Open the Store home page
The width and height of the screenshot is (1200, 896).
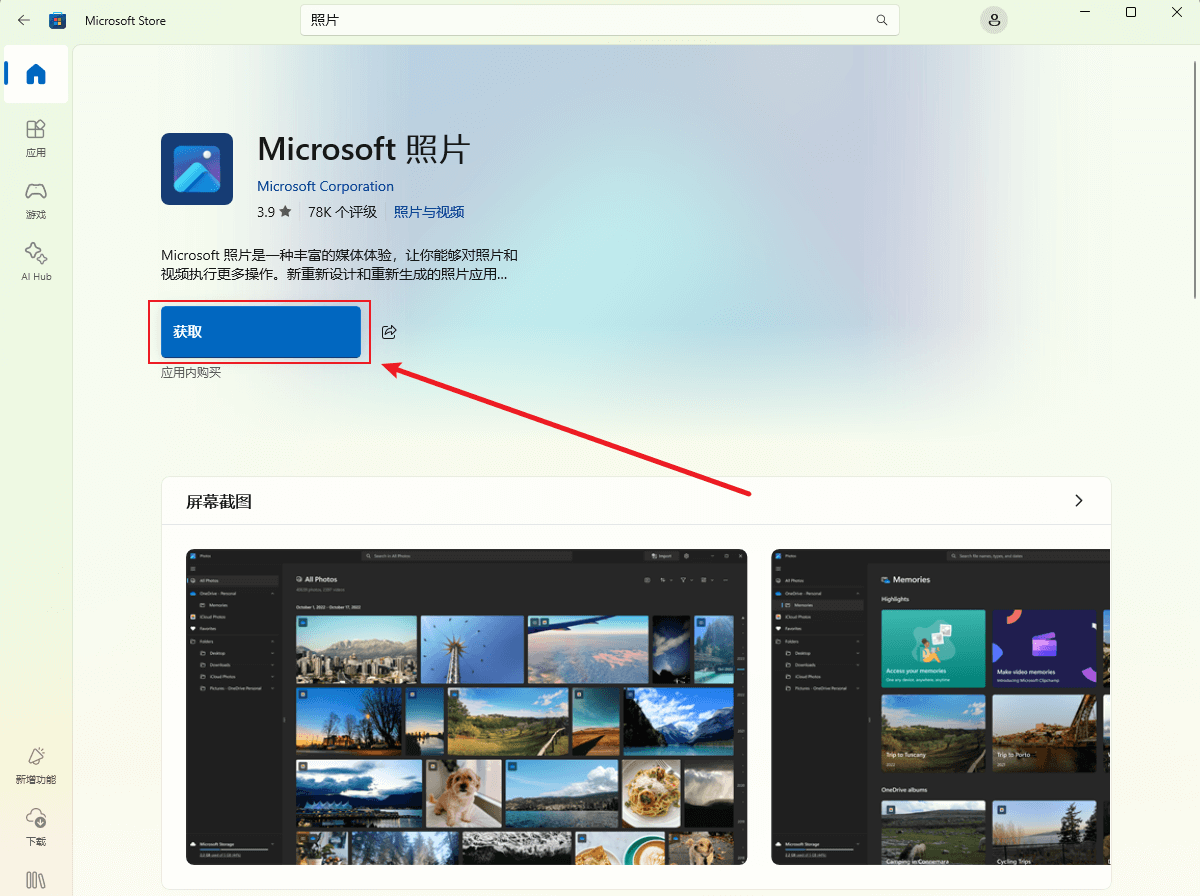point(36,74)
